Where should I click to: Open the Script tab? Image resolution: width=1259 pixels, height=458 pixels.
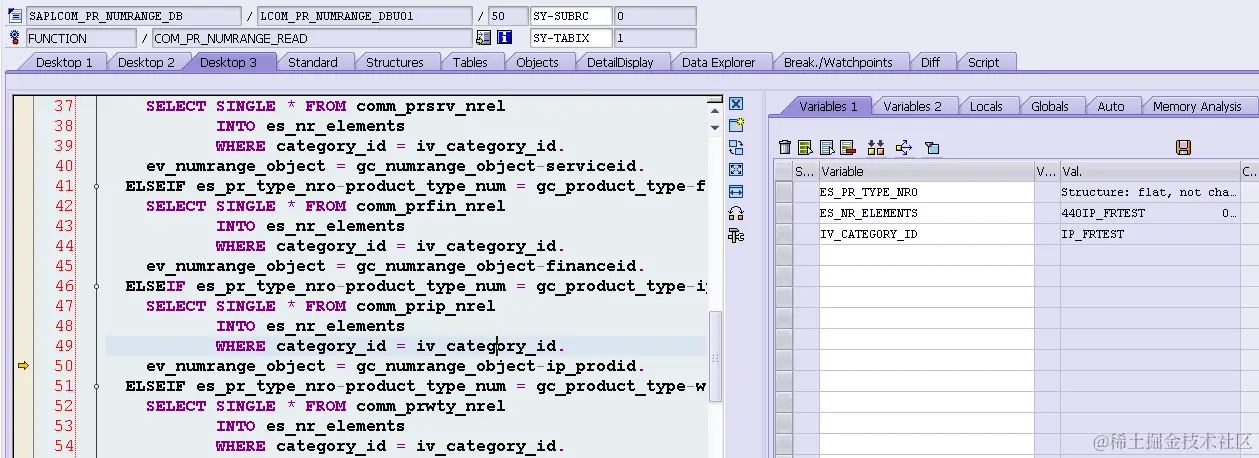983,62
